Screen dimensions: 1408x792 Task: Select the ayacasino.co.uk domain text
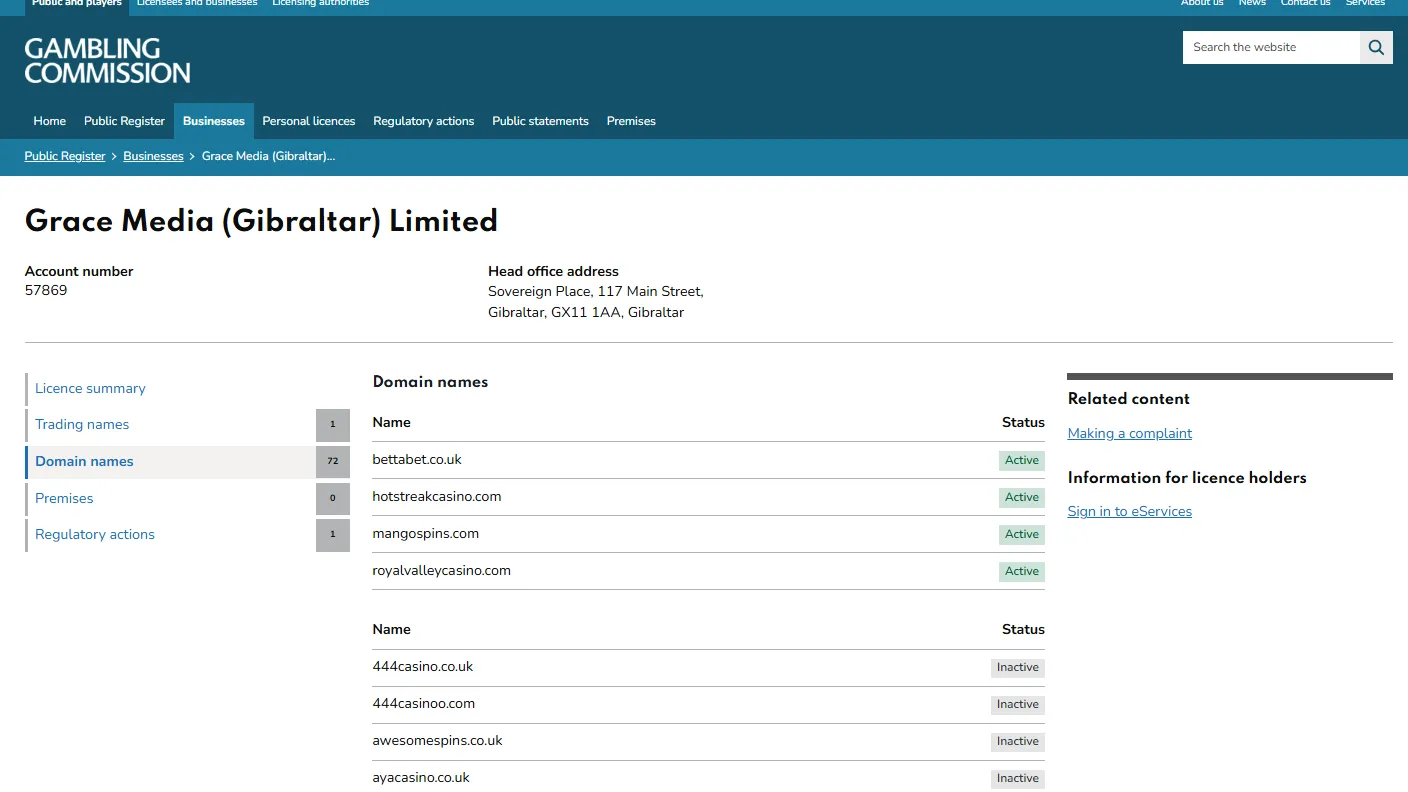[x=421, y=778]
